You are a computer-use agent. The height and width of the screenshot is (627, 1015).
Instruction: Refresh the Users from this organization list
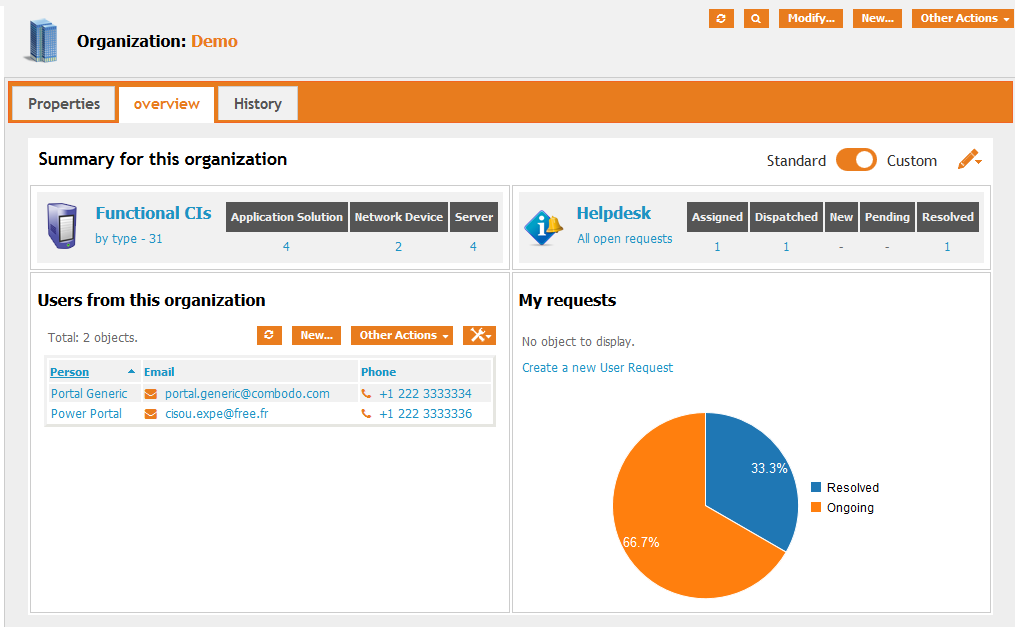click(269, 335)
